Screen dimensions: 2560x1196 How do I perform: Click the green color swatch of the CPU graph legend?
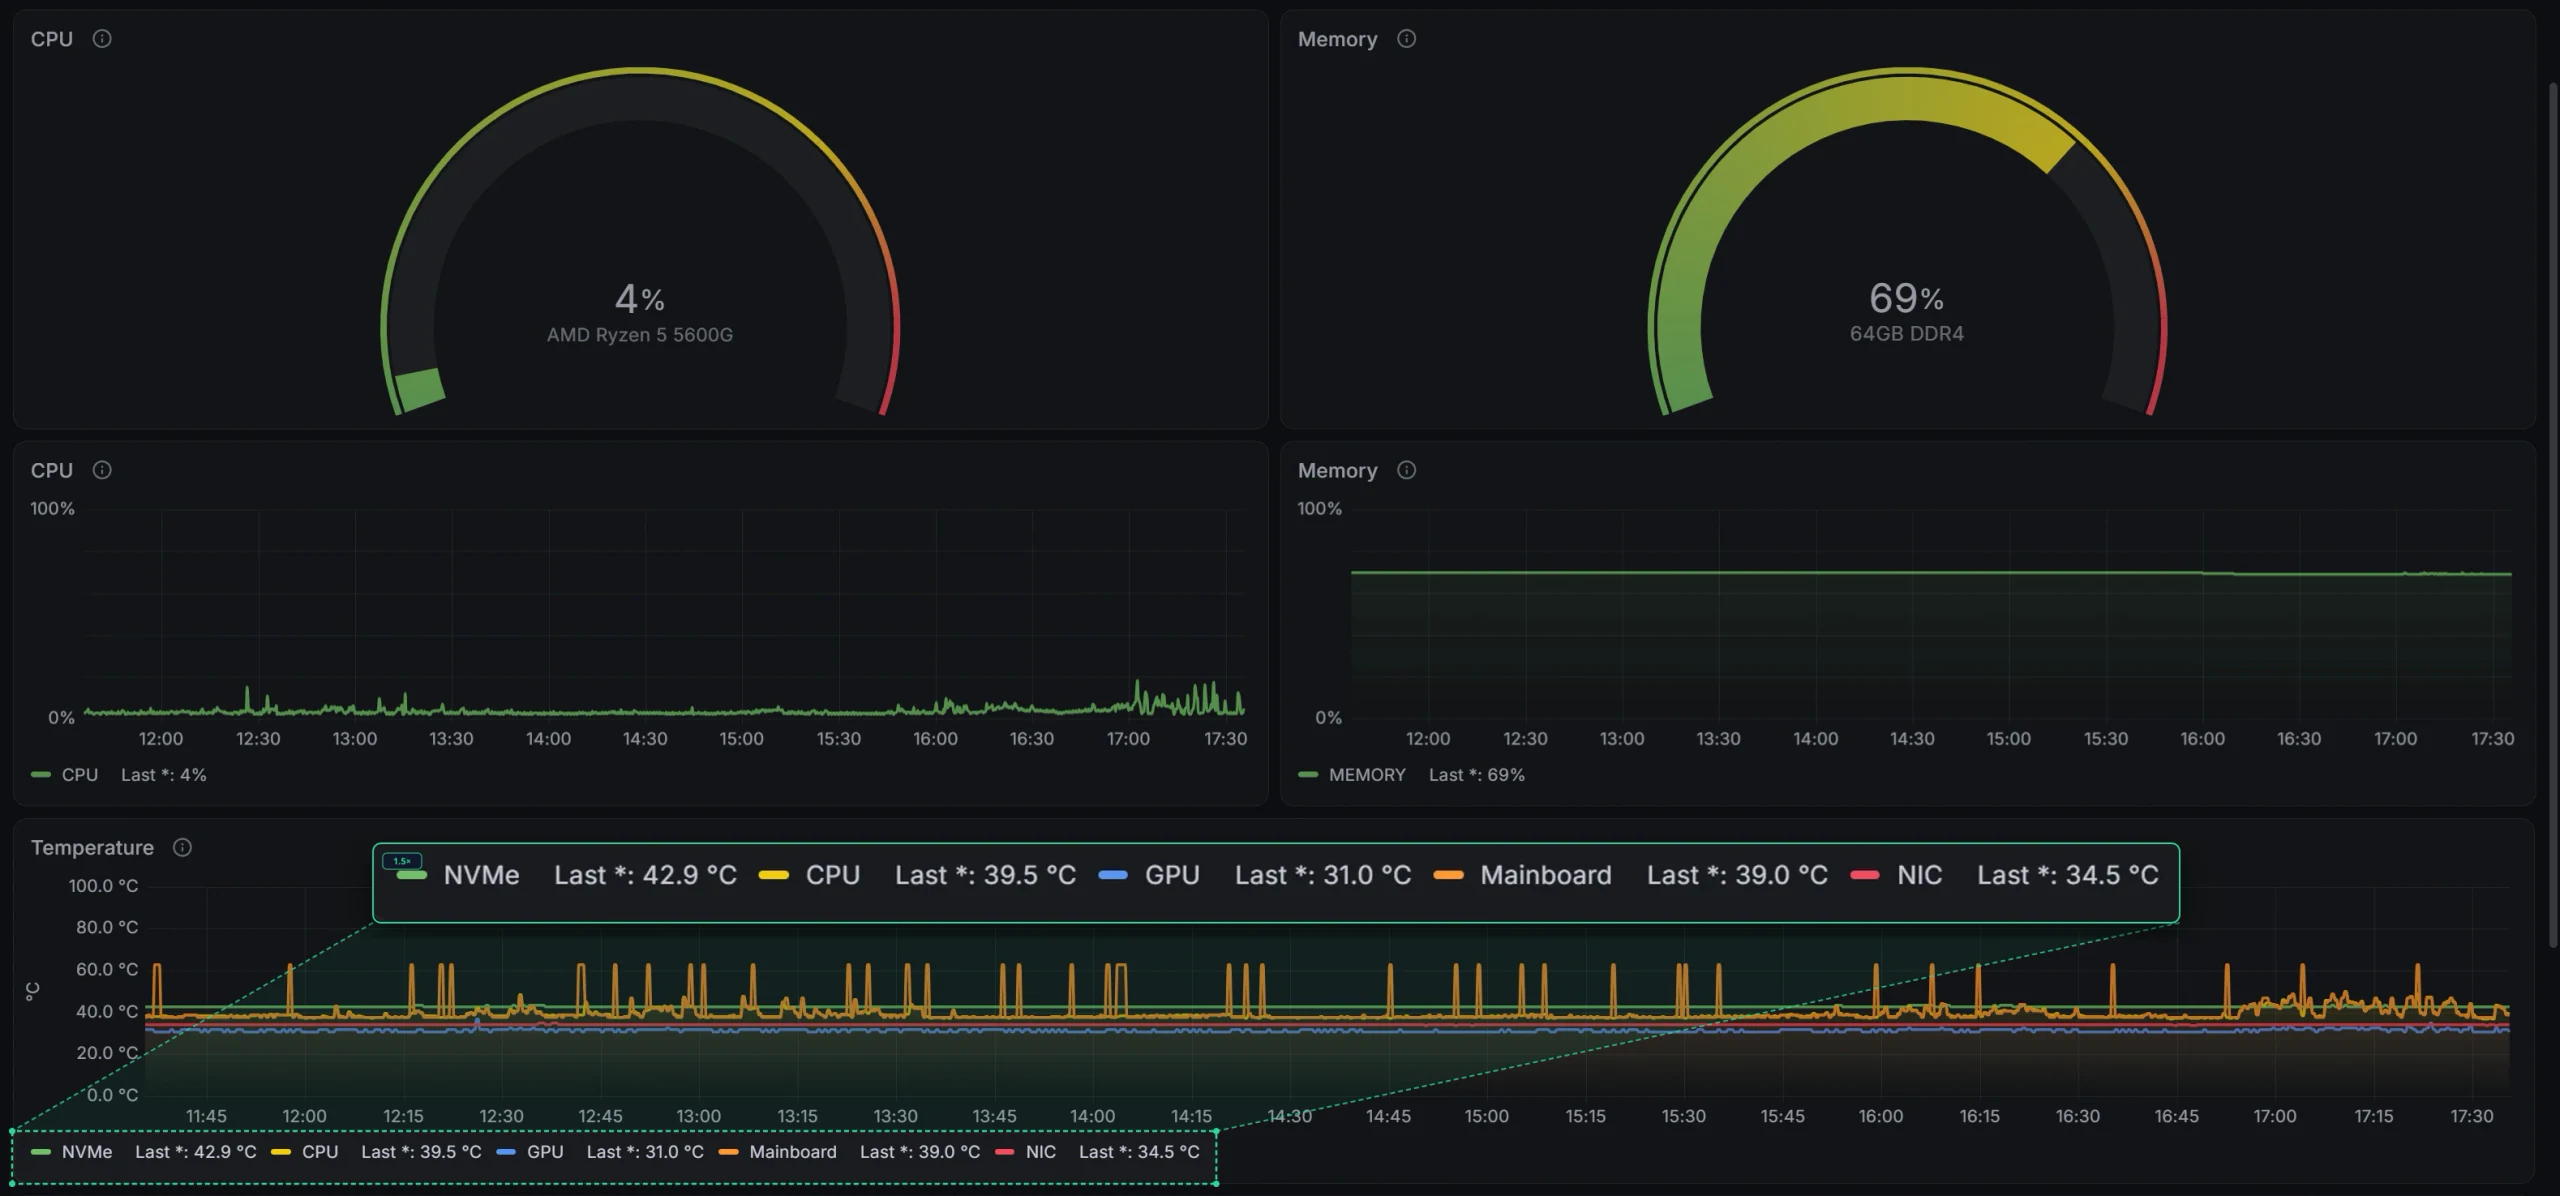coord(41,775)
